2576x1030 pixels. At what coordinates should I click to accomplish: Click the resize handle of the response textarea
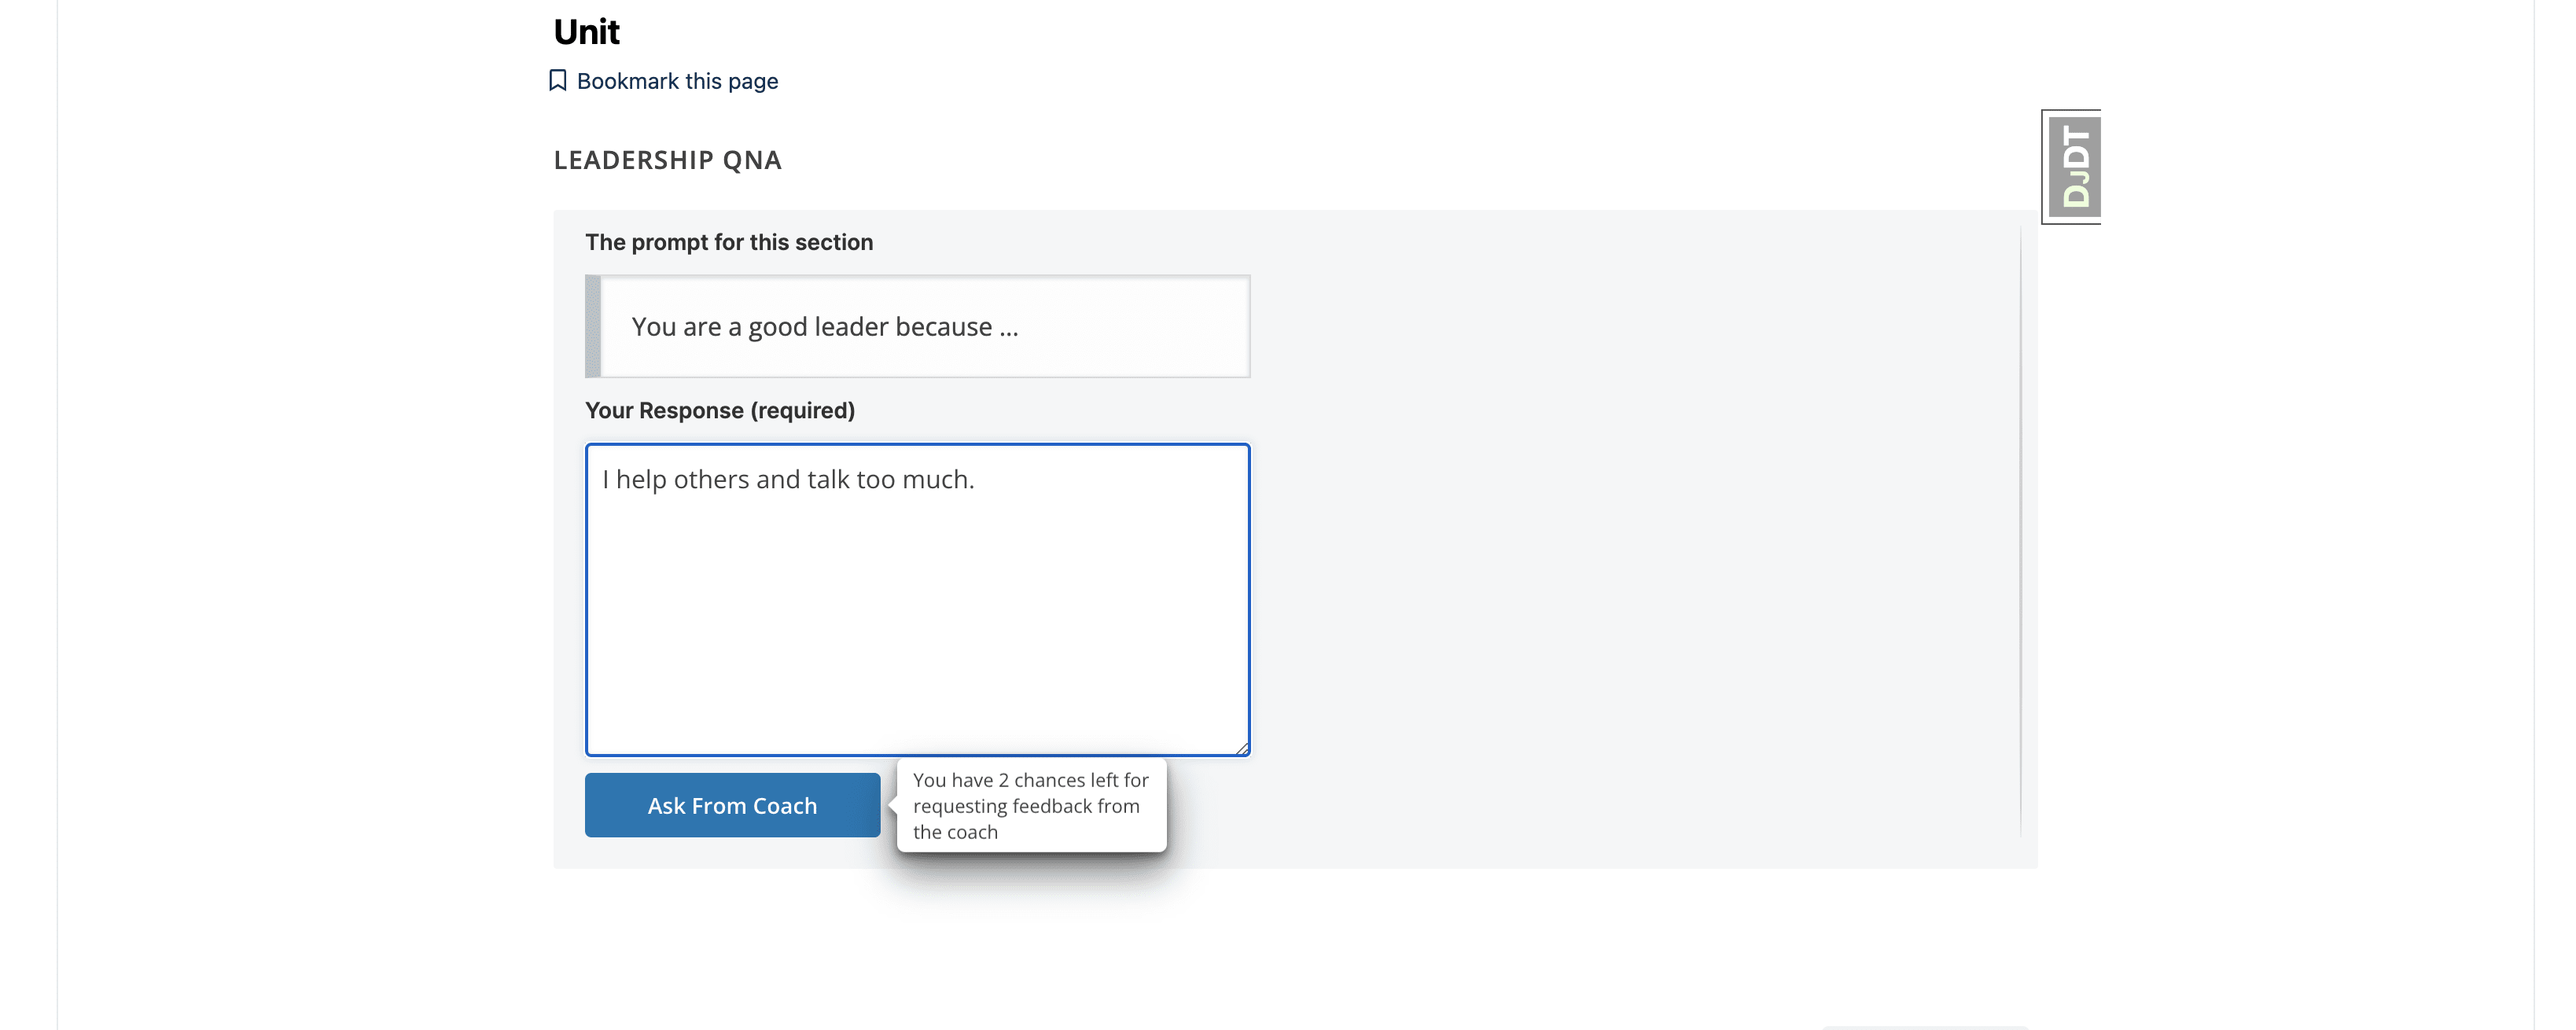tap(1243, 746)
